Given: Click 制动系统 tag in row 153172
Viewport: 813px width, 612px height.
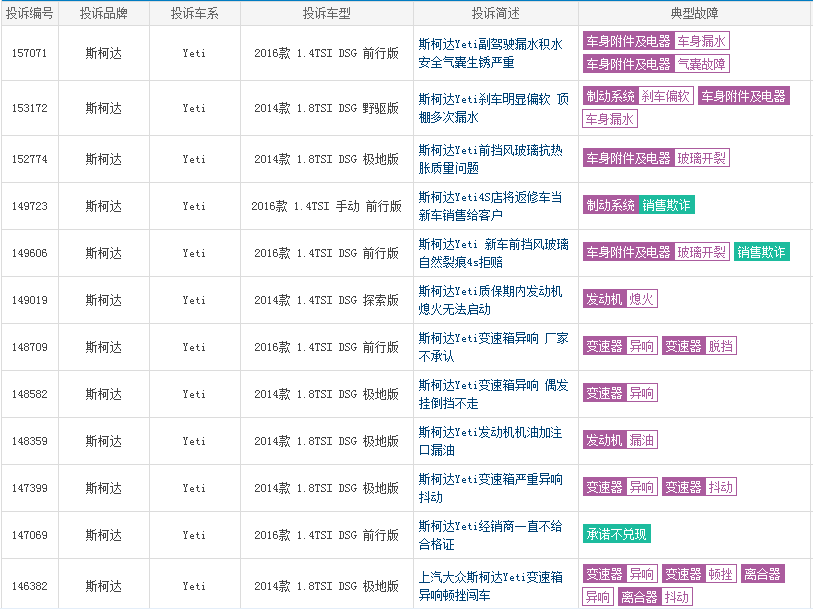Looking at the screenshot, I should pos(611,96).
